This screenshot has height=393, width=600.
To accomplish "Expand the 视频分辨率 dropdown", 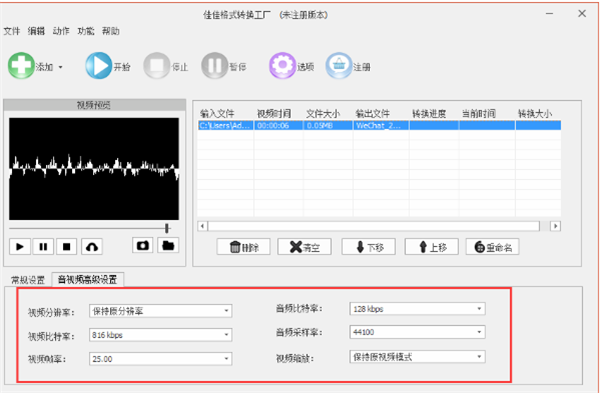I will [x=227, y=311].
